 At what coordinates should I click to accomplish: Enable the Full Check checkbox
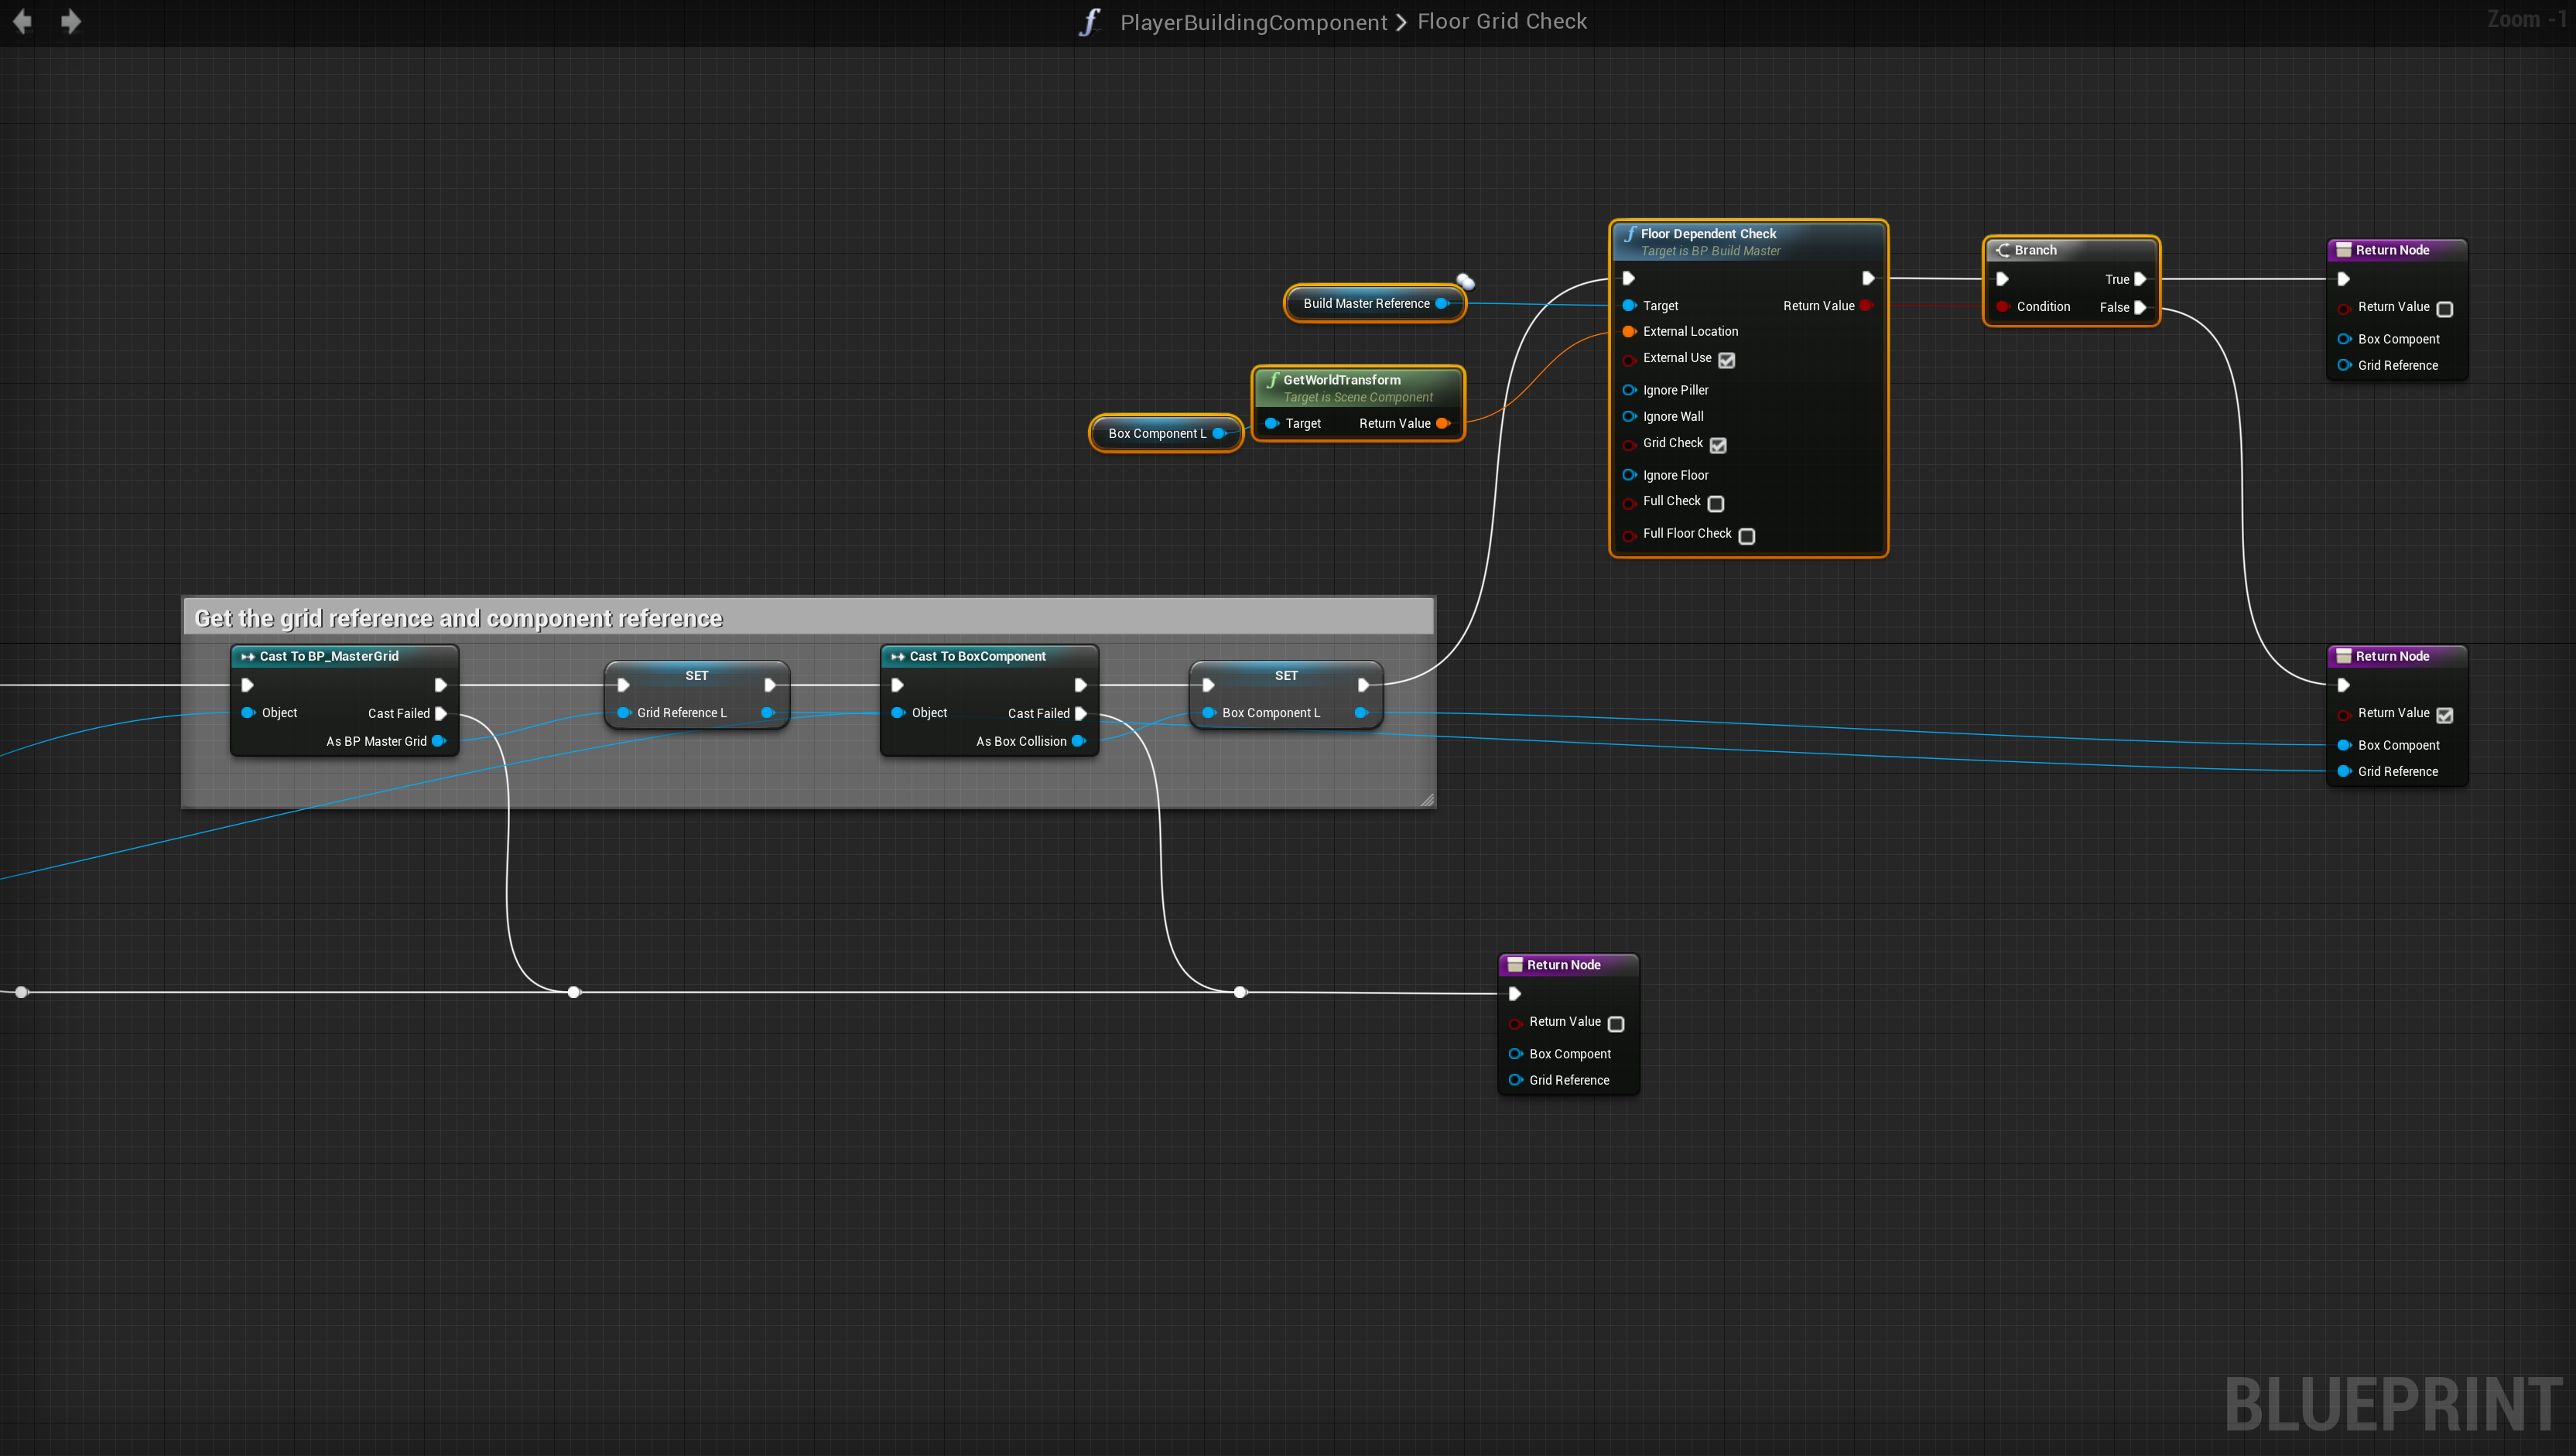coord(1716,503)
